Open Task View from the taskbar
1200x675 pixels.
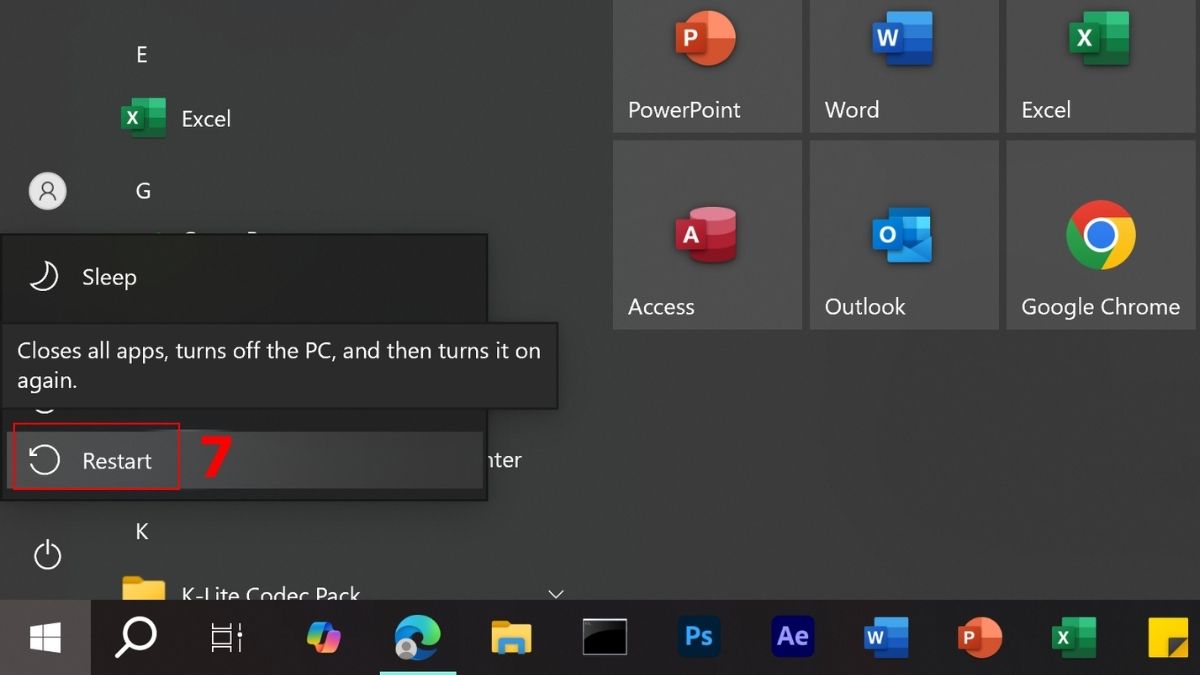tap(227, 636)
